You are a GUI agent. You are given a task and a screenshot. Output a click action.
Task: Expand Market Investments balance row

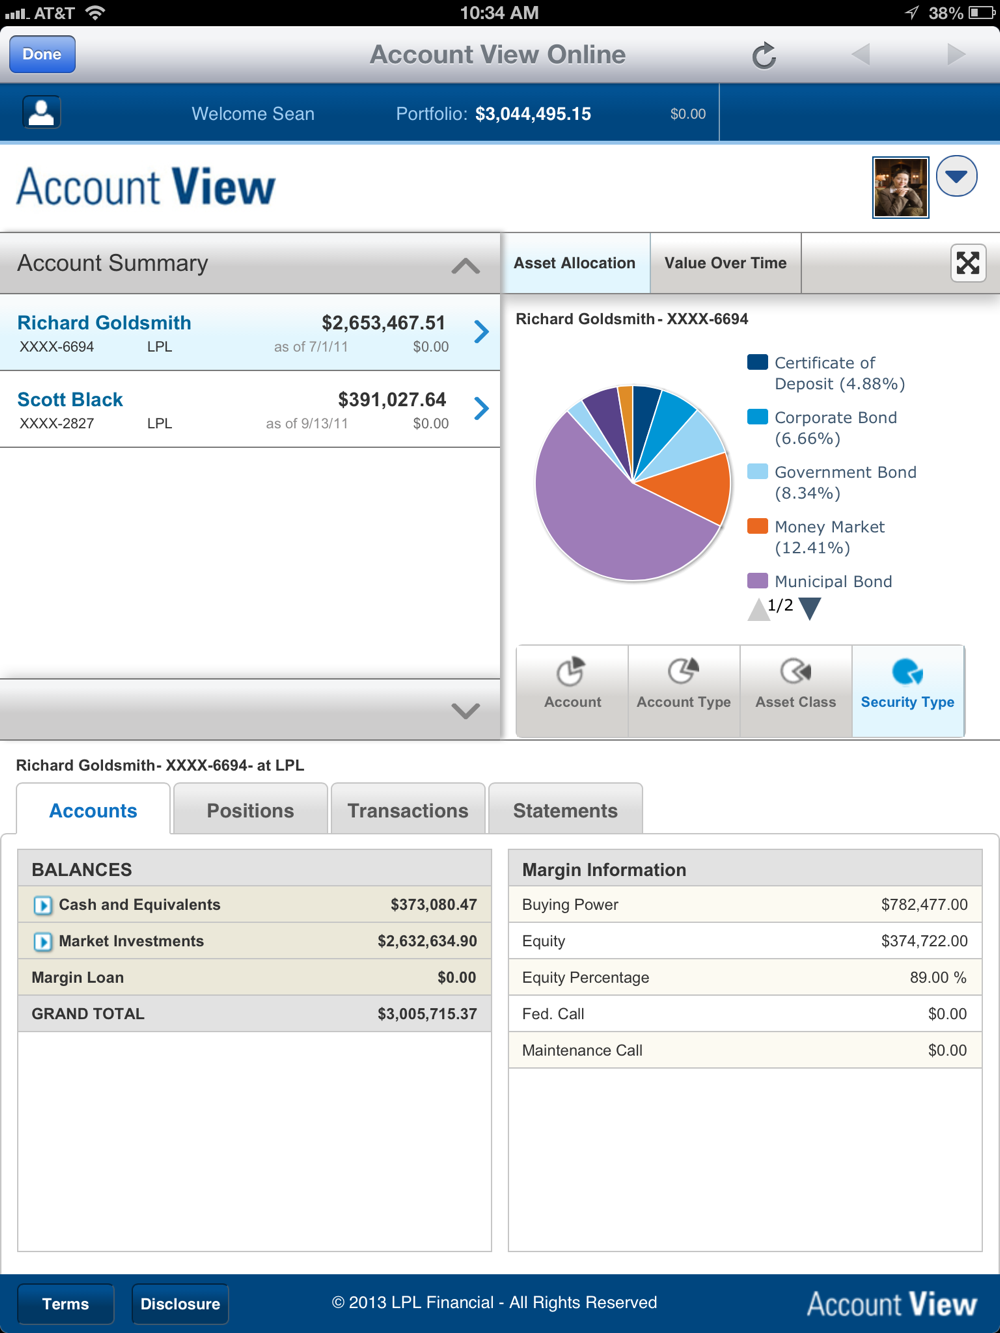click(x=43, y=942)
